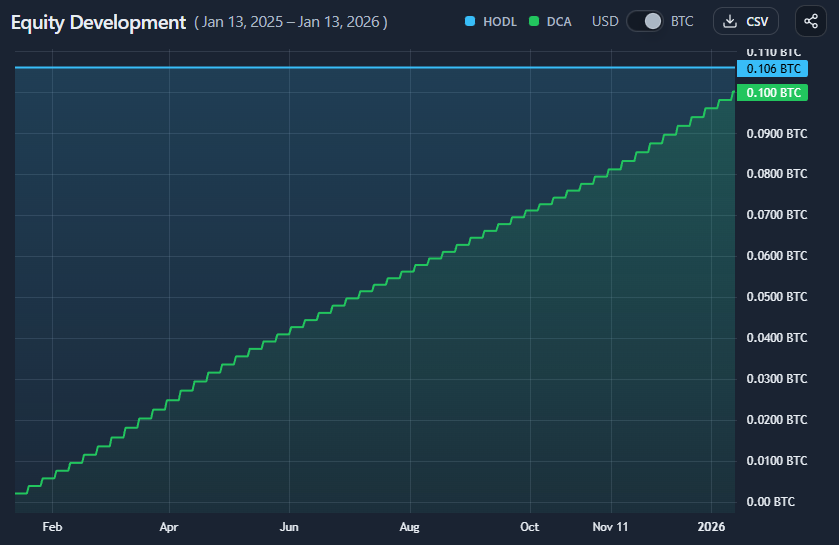Click the share icon button
Viewport: 839px width, 545px height.
(x=811, y=21)
